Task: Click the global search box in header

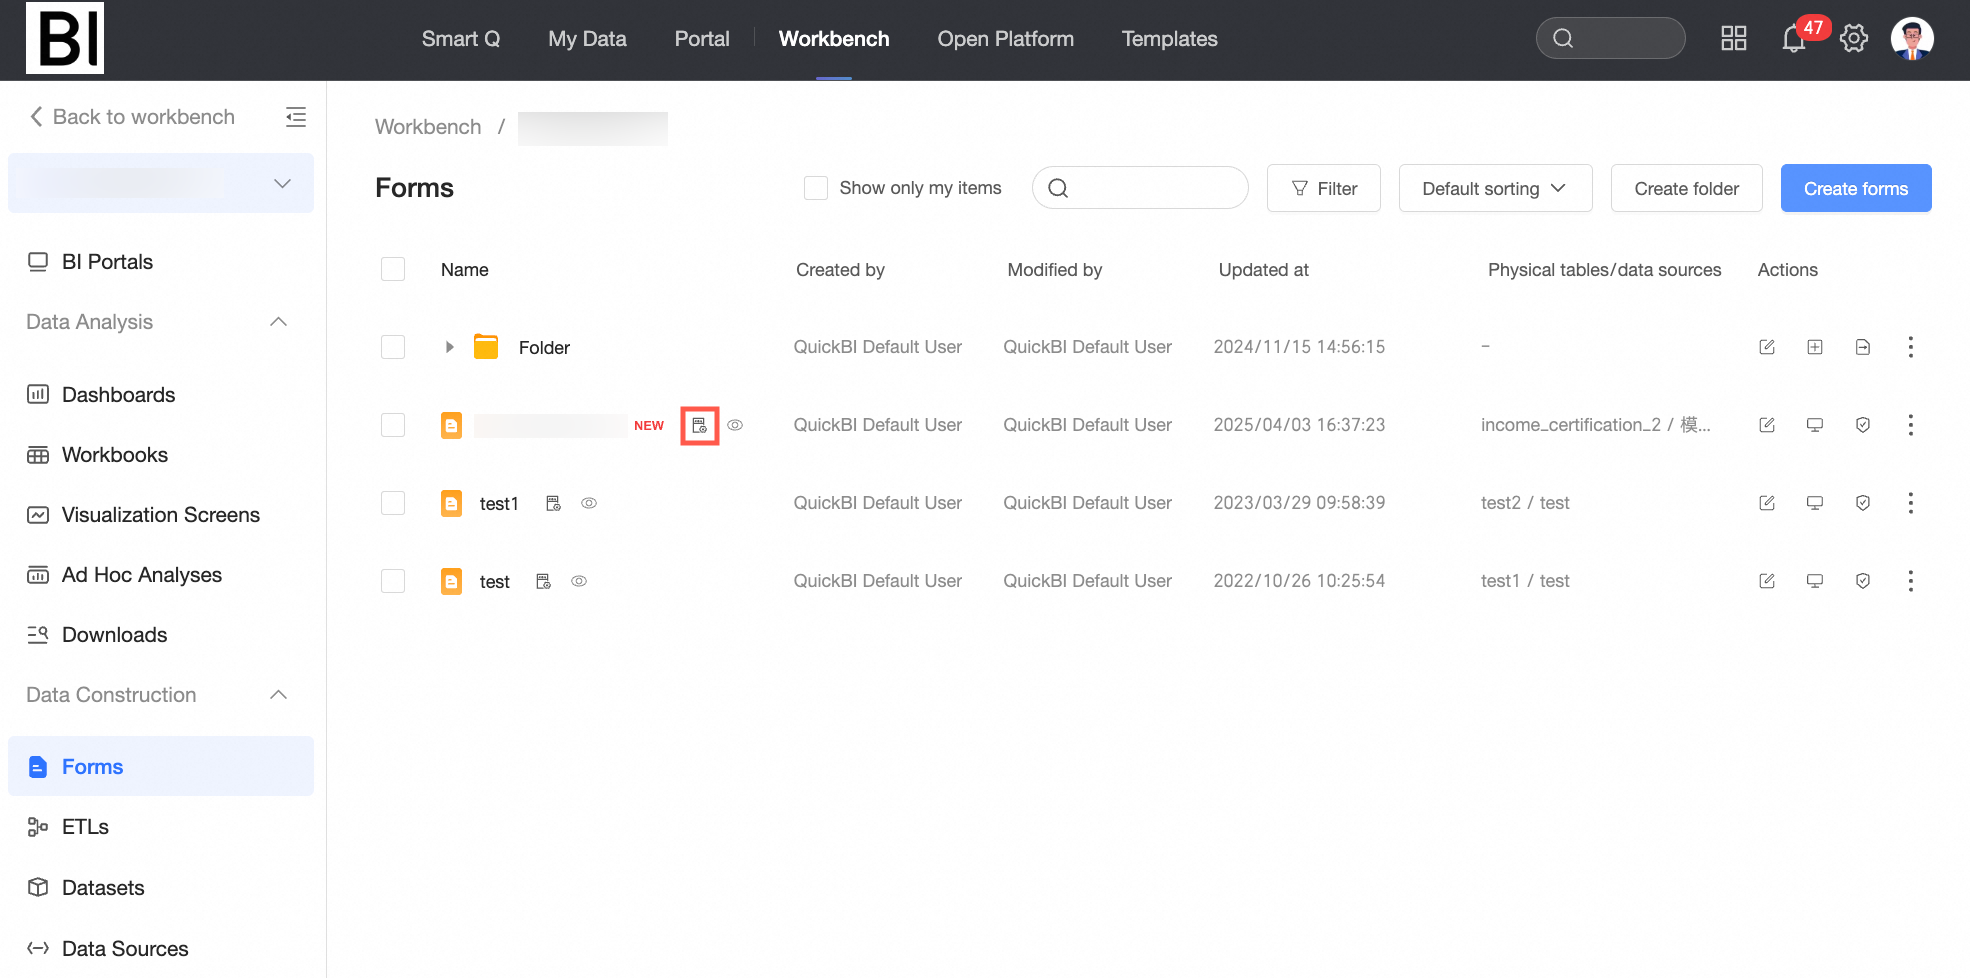Action: 1610,38
